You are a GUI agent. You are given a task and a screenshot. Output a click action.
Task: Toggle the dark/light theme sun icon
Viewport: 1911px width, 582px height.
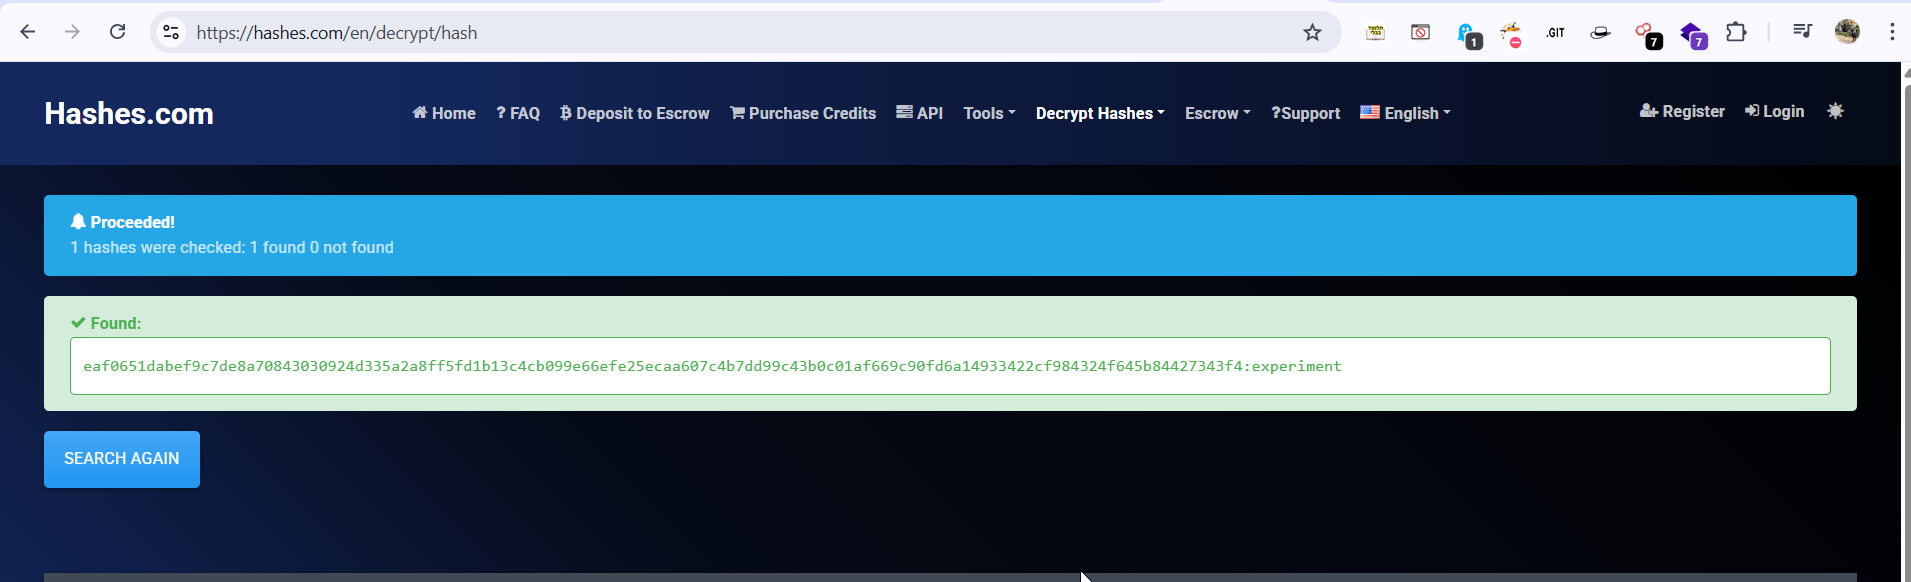point(1835,111)
